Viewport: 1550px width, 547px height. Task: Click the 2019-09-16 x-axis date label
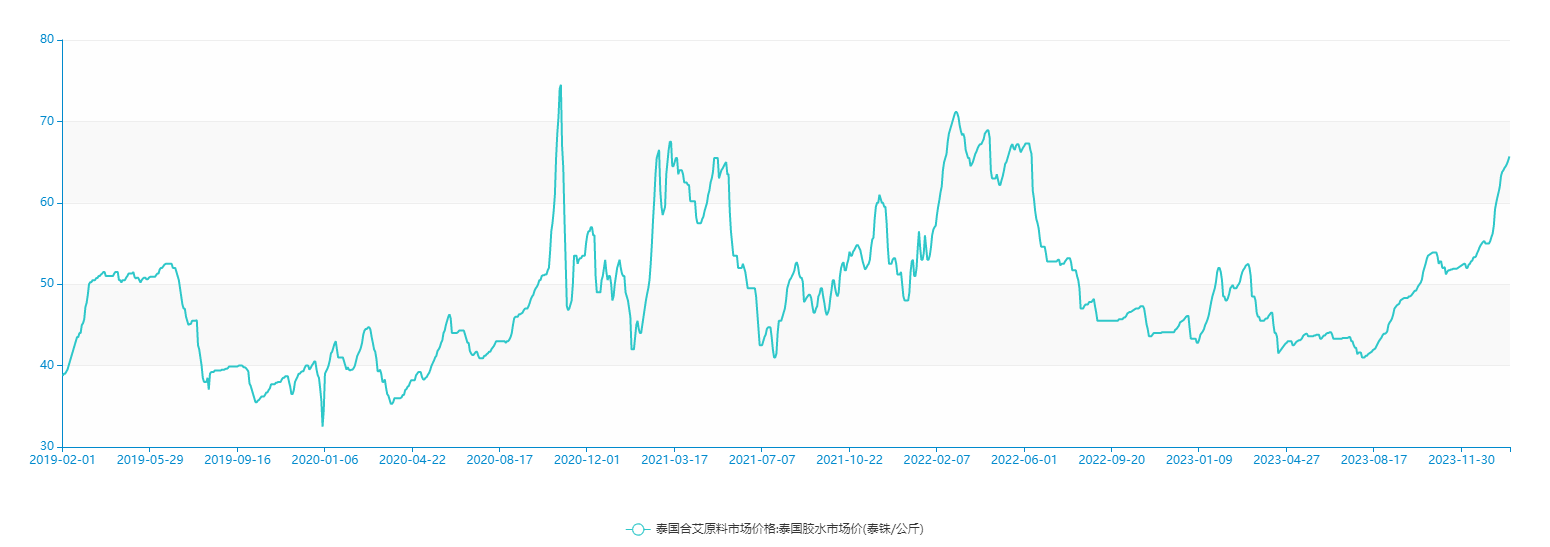point(238,460)
